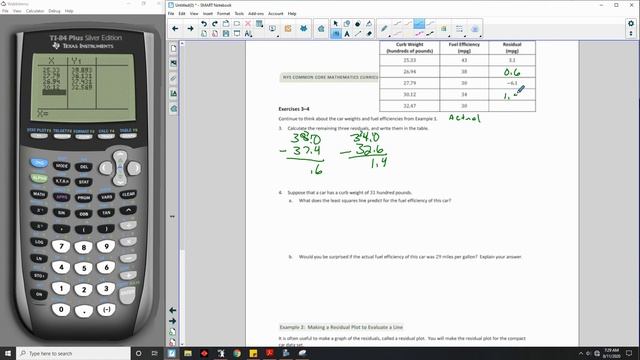Open the Add-ons menu

(x=256, y=13)
